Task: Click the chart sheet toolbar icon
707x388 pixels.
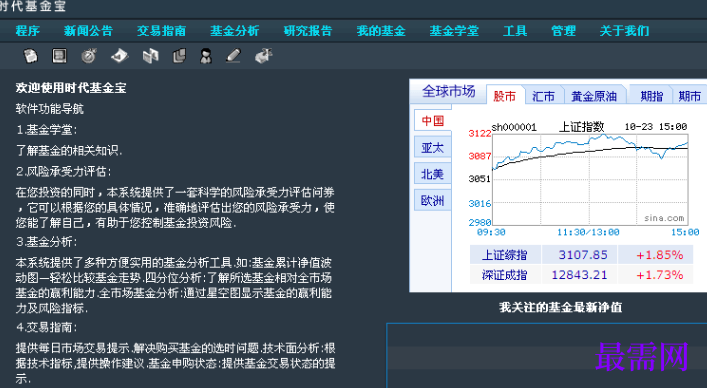Action: click(119, 56)
